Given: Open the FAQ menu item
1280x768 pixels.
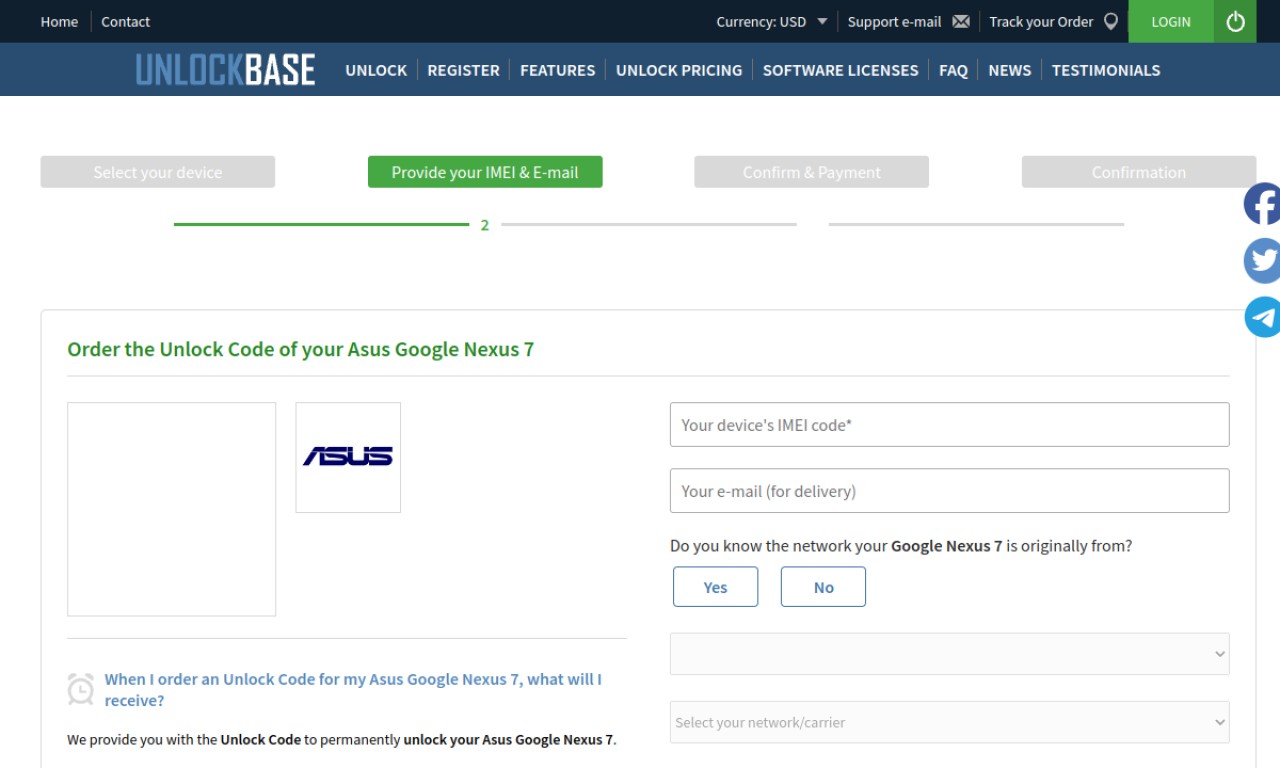Looking at the screenshot, I should [953, 70].
